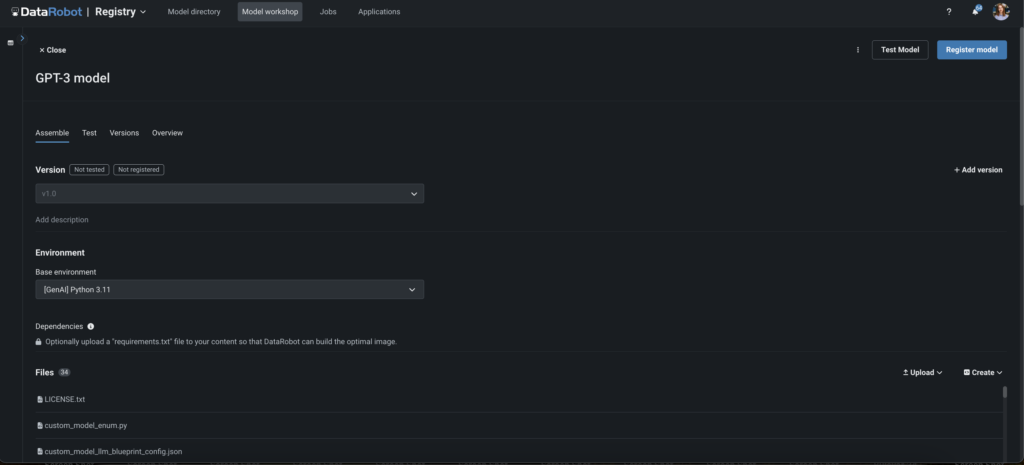Click the Dependencies info icon

[91, 326]
